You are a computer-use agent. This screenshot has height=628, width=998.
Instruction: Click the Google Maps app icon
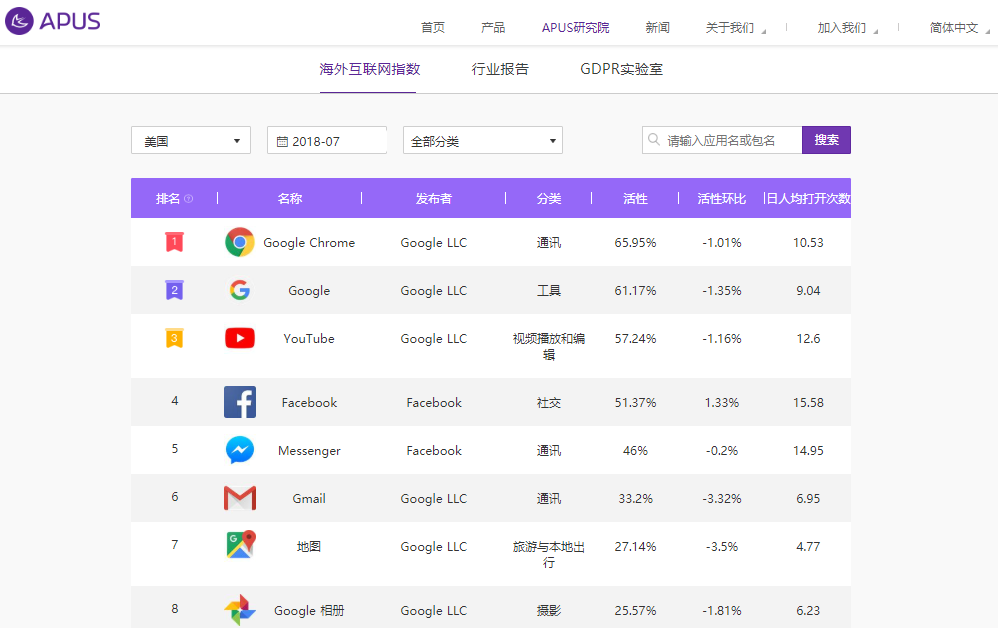[240, 545]
